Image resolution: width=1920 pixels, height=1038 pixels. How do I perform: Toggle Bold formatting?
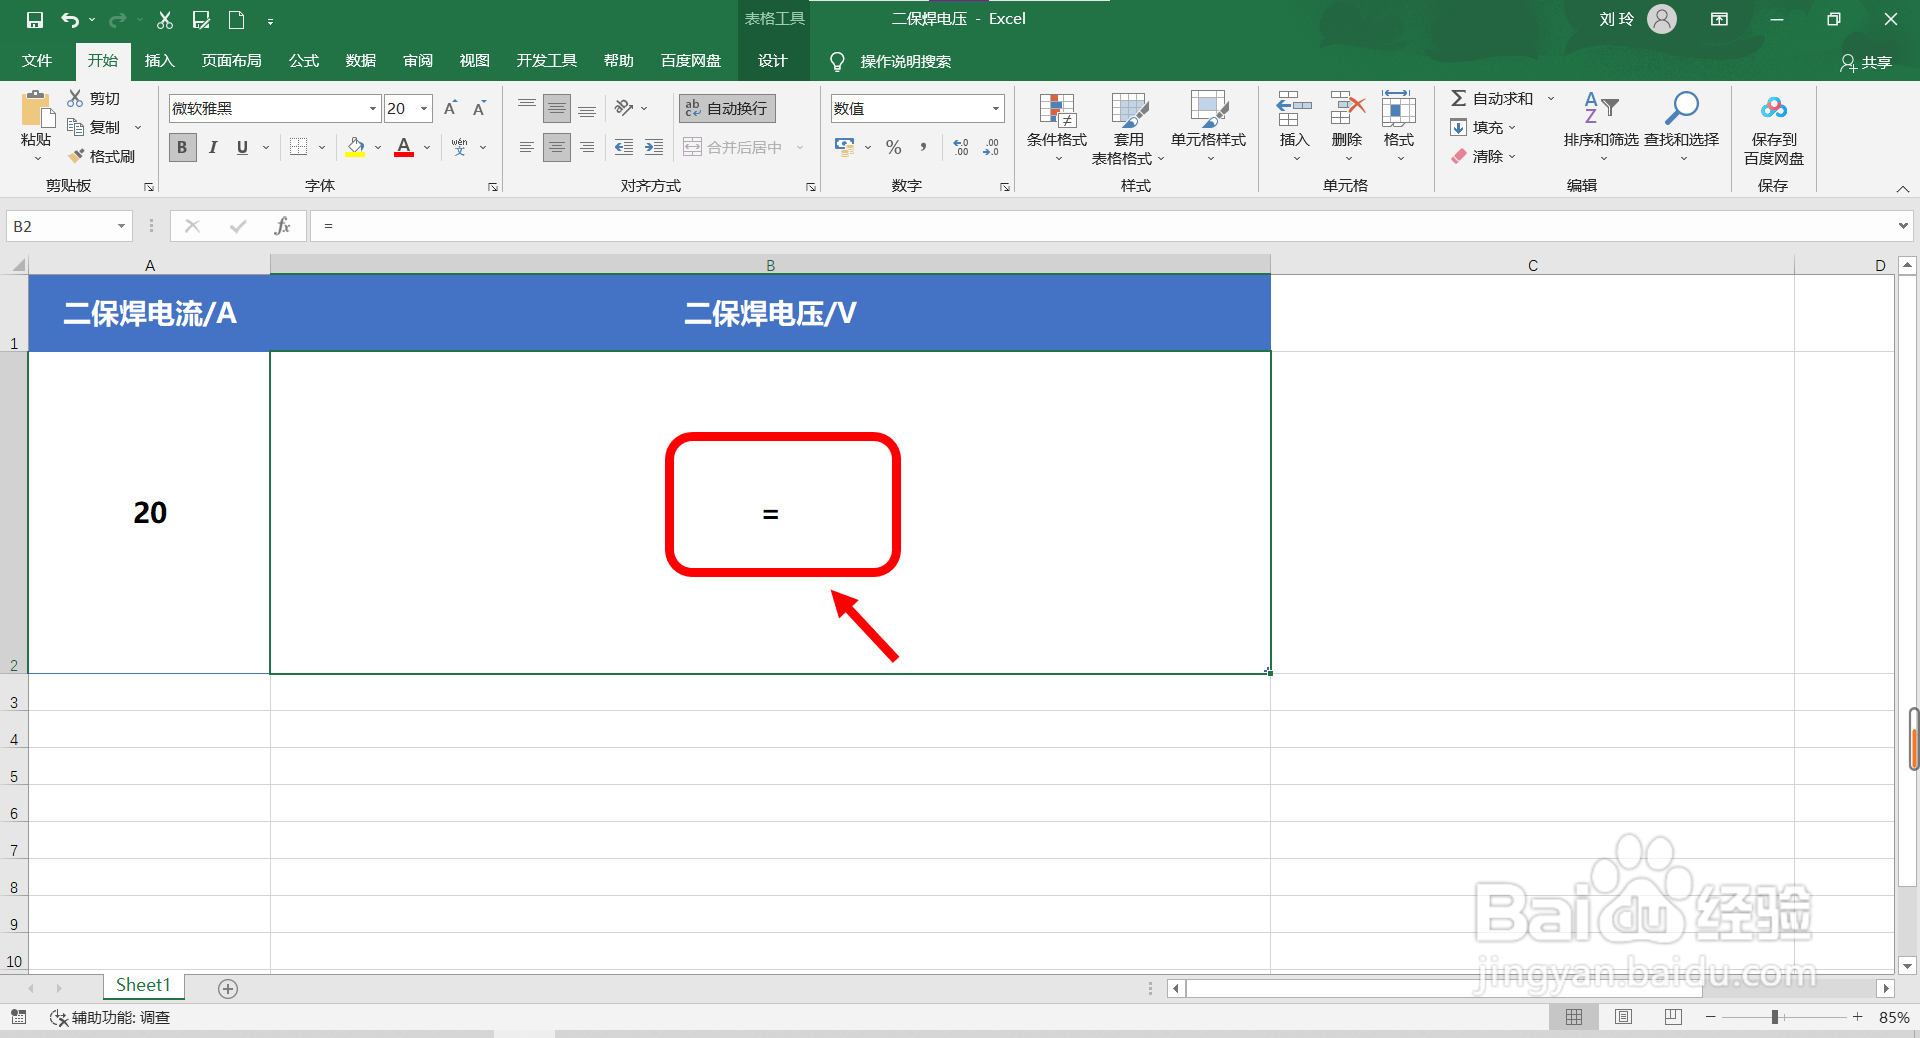point(182,147)
